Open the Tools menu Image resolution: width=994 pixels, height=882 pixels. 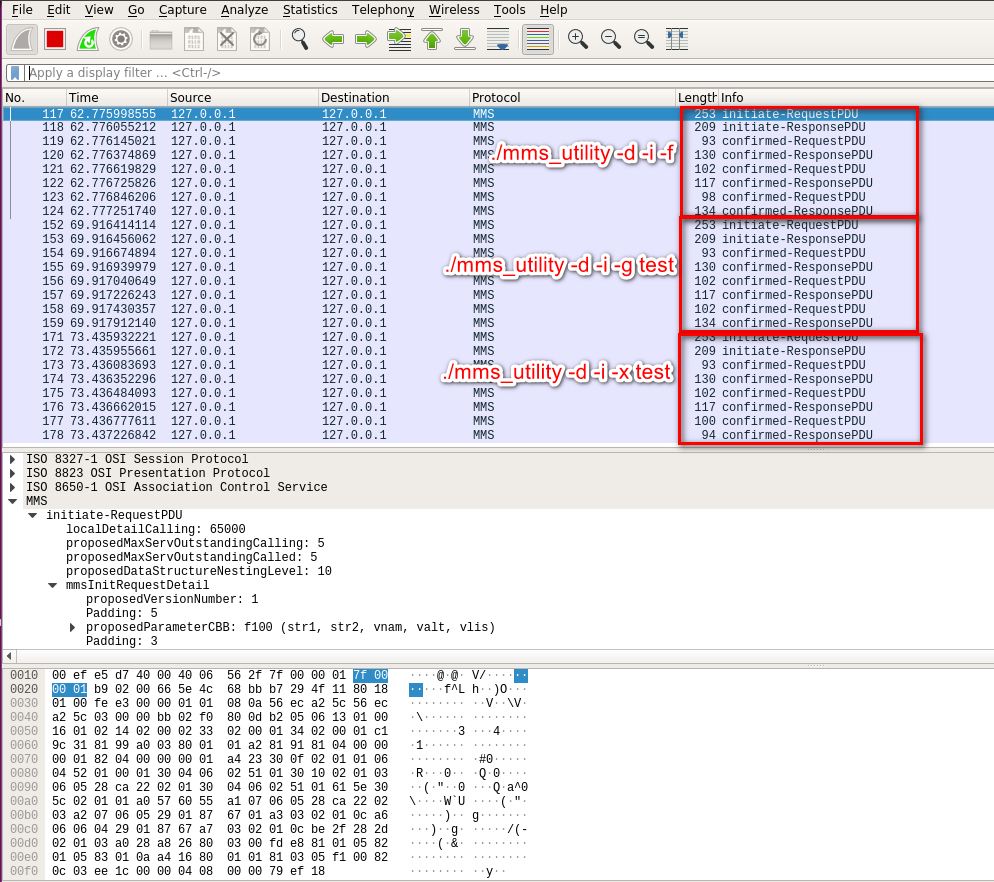click(510, 10)
